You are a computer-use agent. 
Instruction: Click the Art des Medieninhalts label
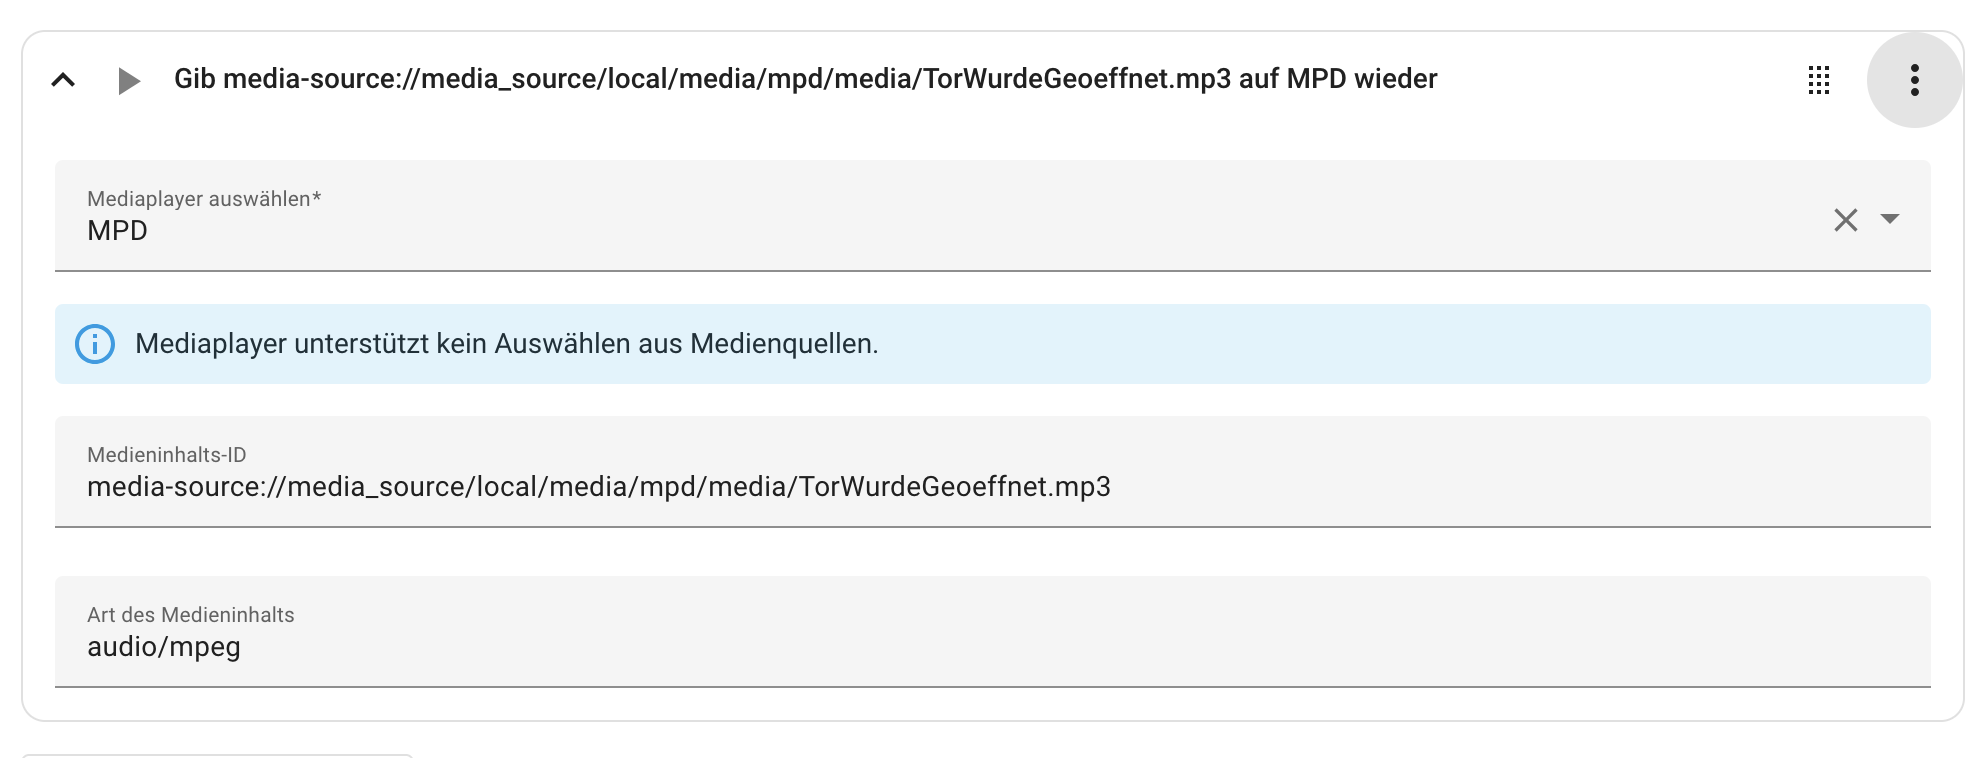[x=190, y=615]
